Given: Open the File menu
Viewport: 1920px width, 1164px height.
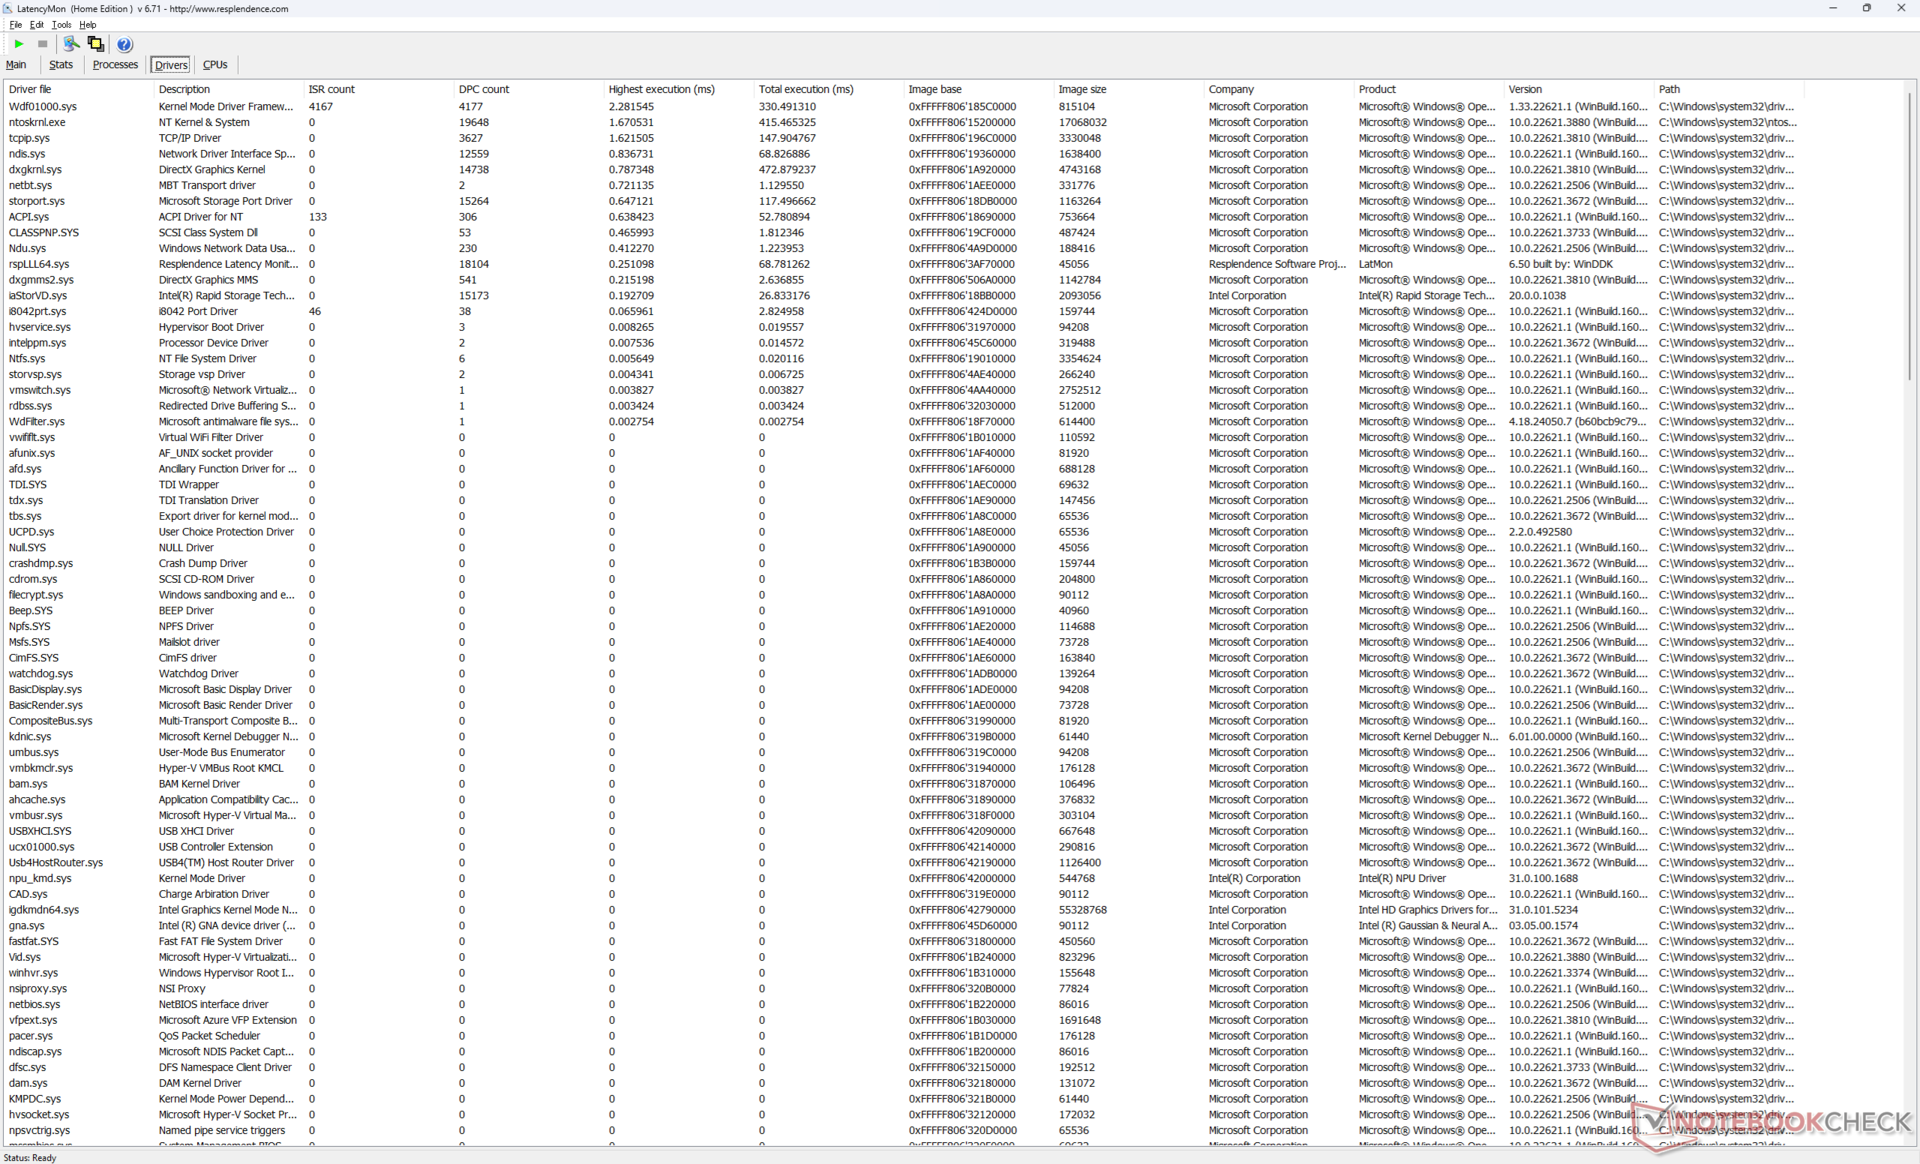Looking at the screenshot, I should tap(15, 24).
